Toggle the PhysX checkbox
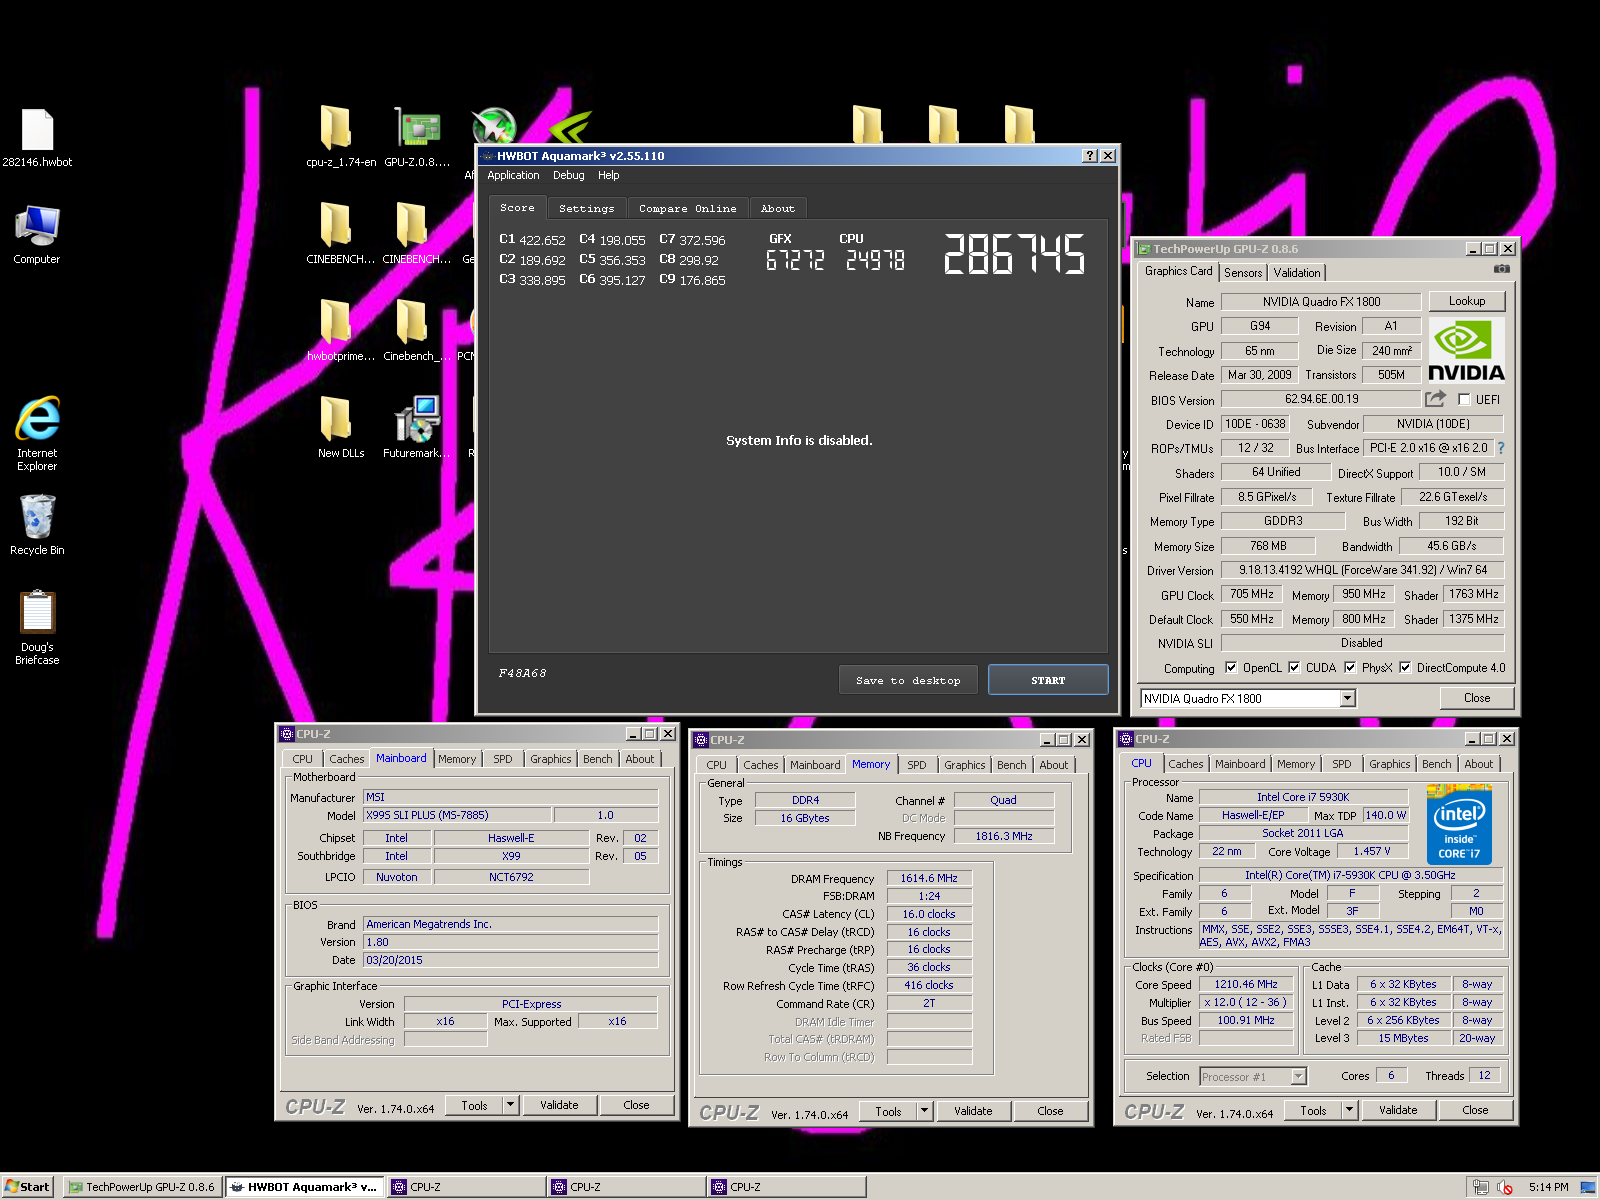 (x=1350, y=667)
